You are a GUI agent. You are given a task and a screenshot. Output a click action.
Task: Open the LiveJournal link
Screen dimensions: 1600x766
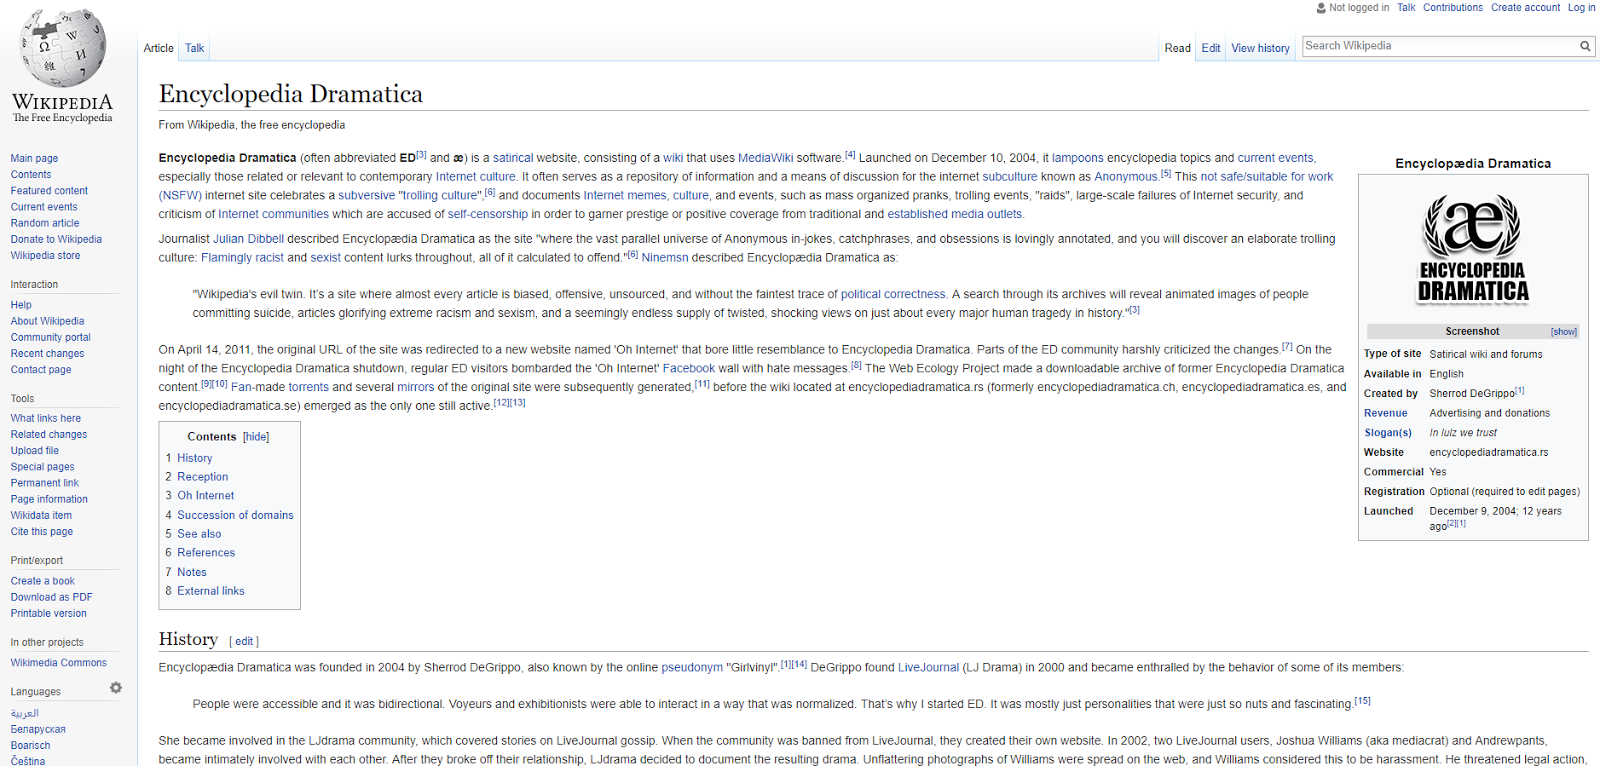click(928, 667)
